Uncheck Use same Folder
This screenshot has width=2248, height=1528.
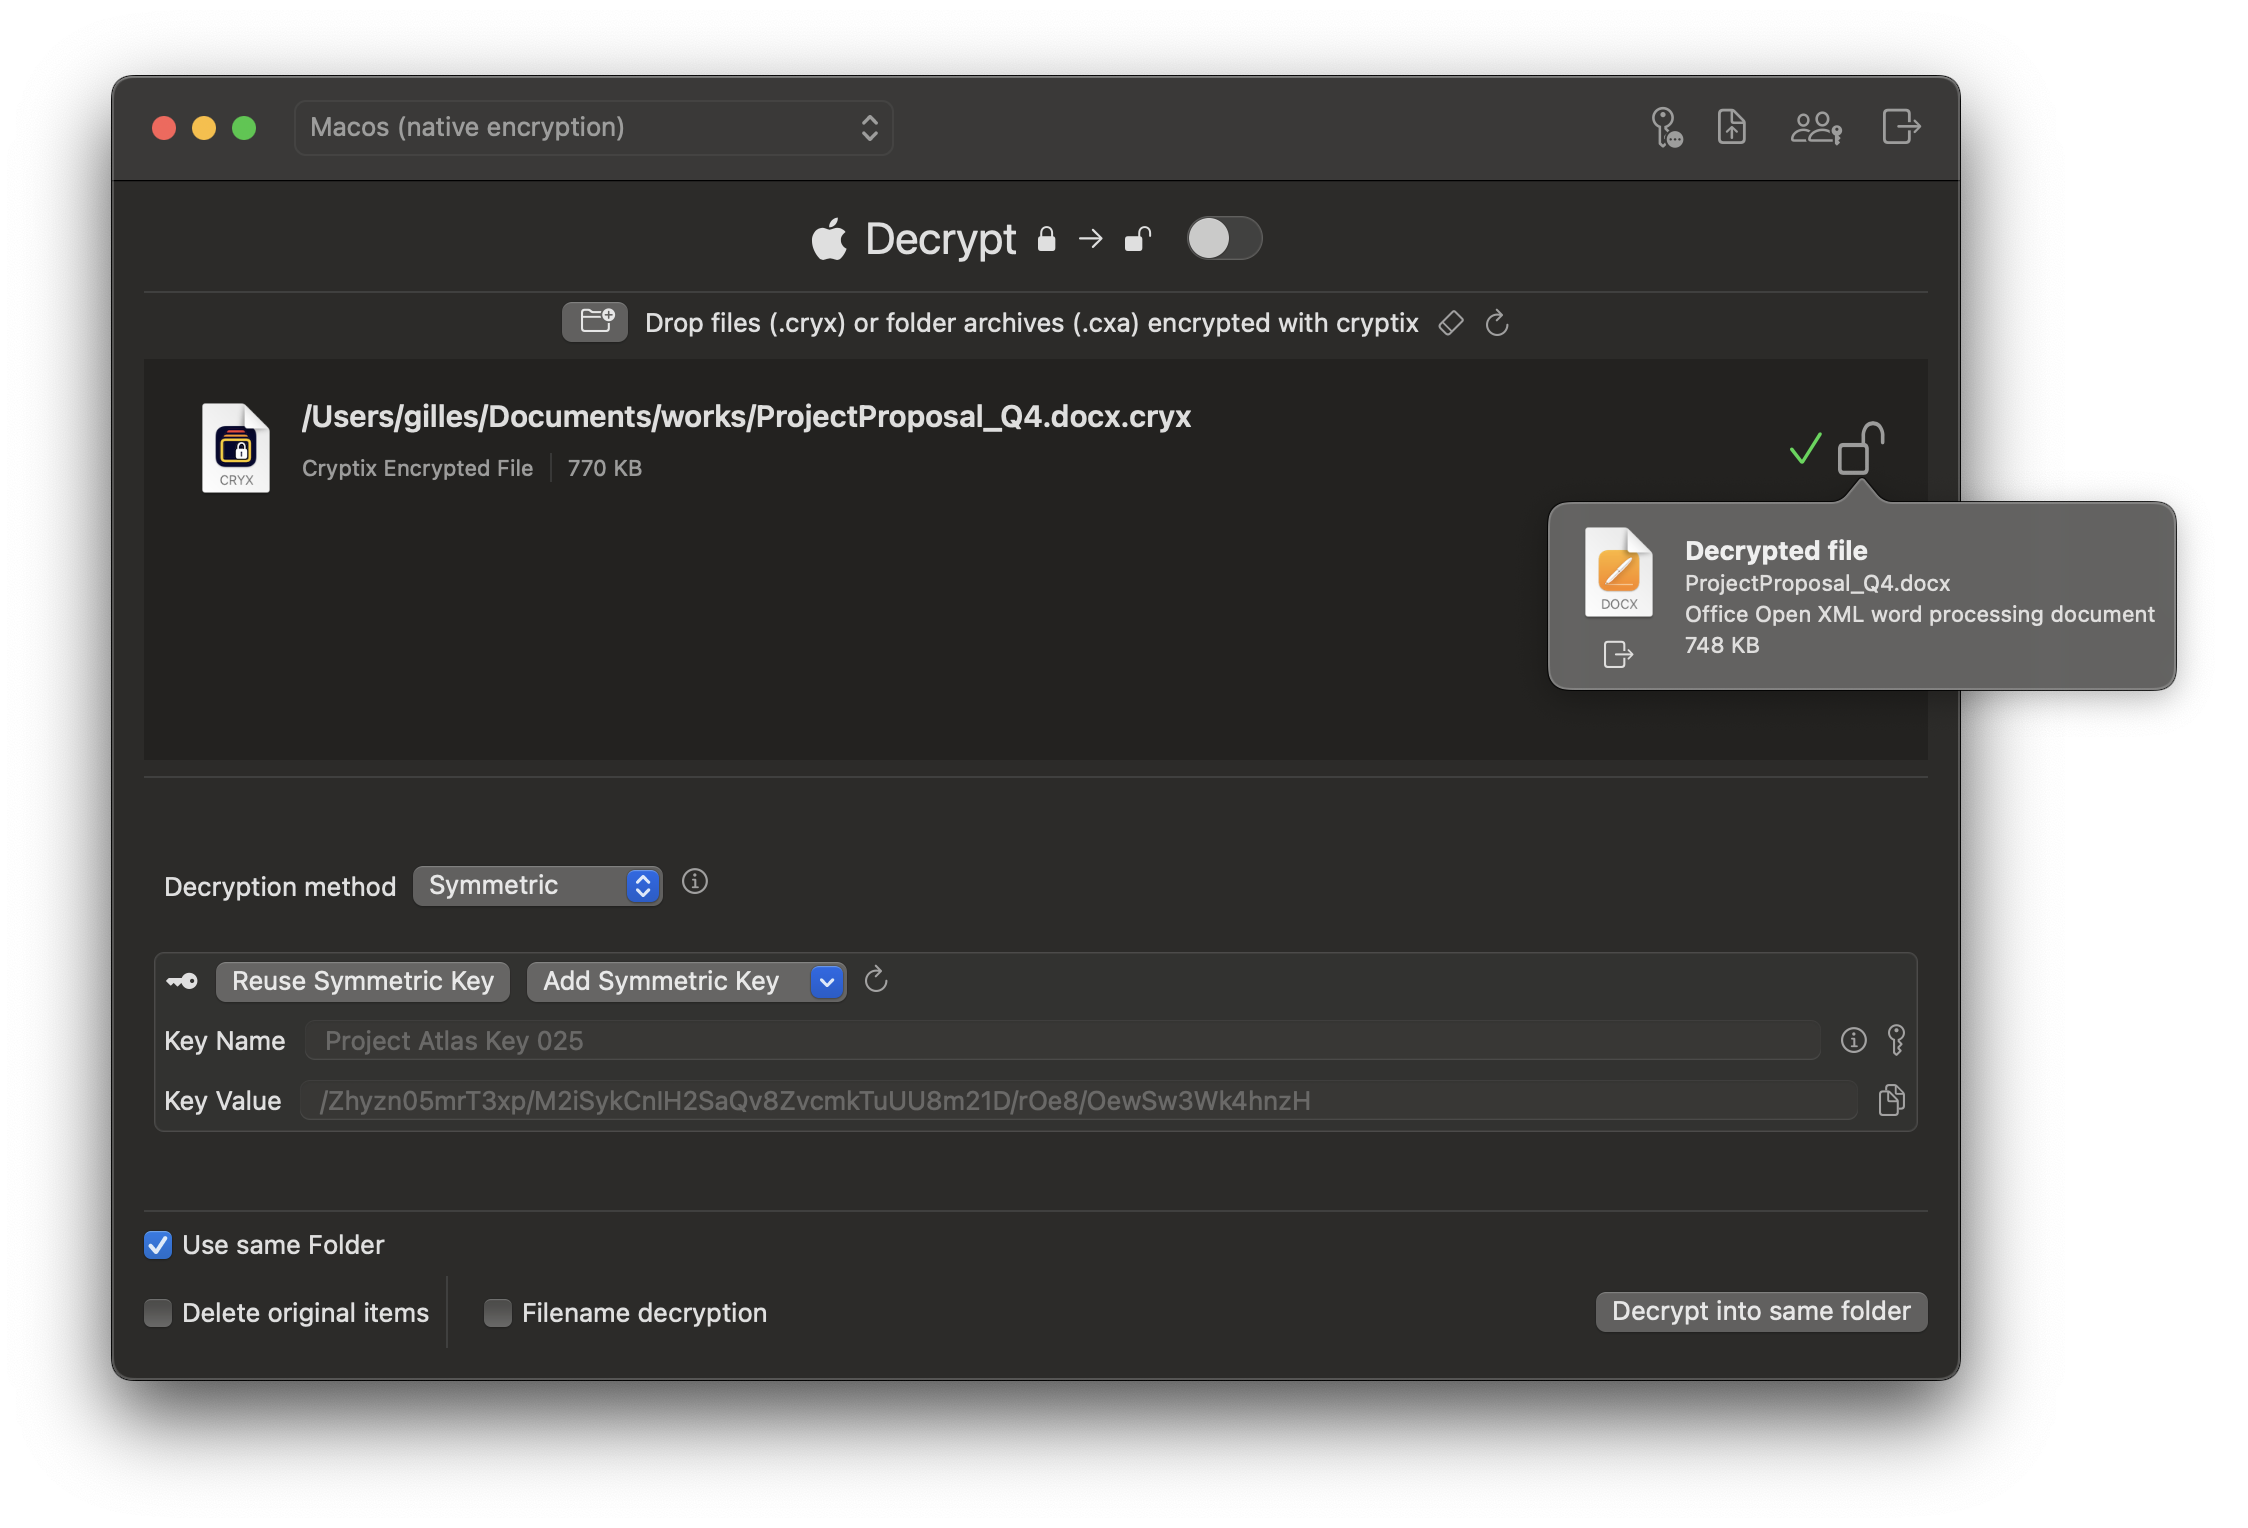158,1245
